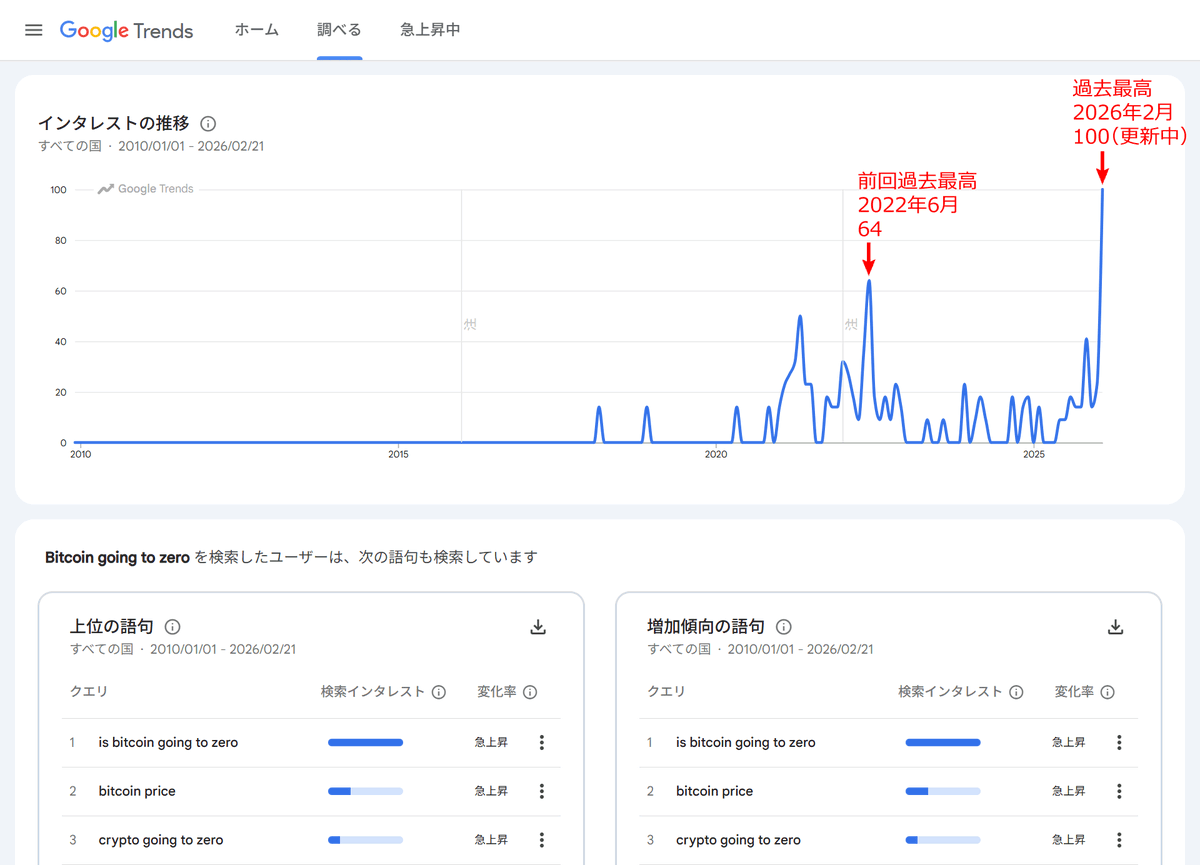This screenshot has width=1200, height=865.
Task: Open top query 'is bitcoin going to zero'
Action: (x=168, y=742)
